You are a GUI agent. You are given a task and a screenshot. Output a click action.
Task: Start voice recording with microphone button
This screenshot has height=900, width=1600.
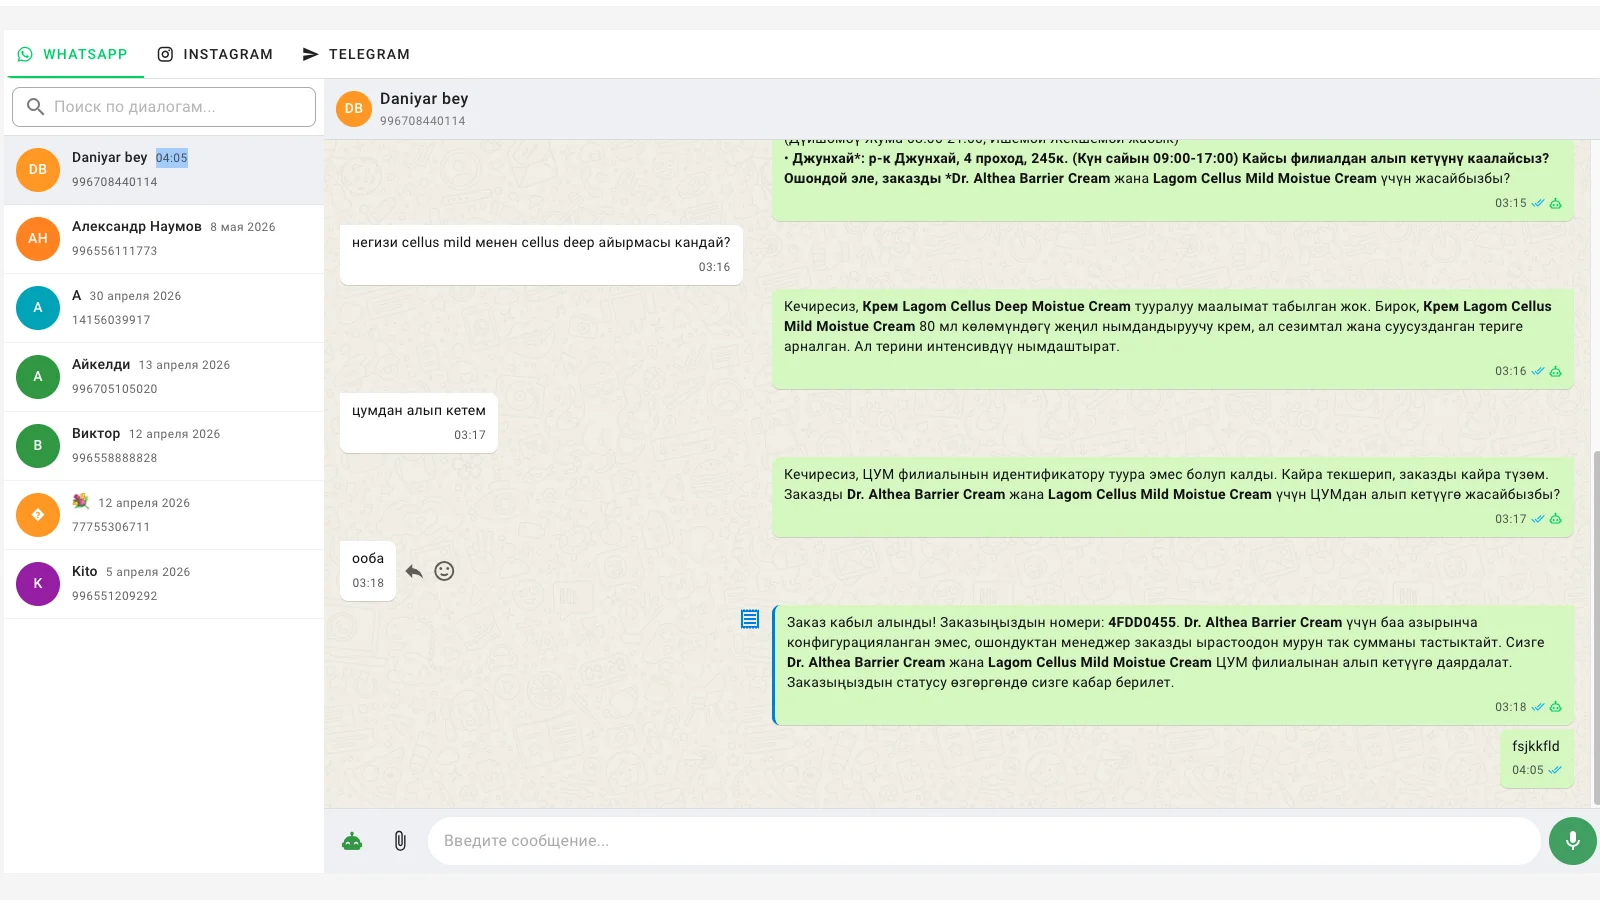point(1573,841)
